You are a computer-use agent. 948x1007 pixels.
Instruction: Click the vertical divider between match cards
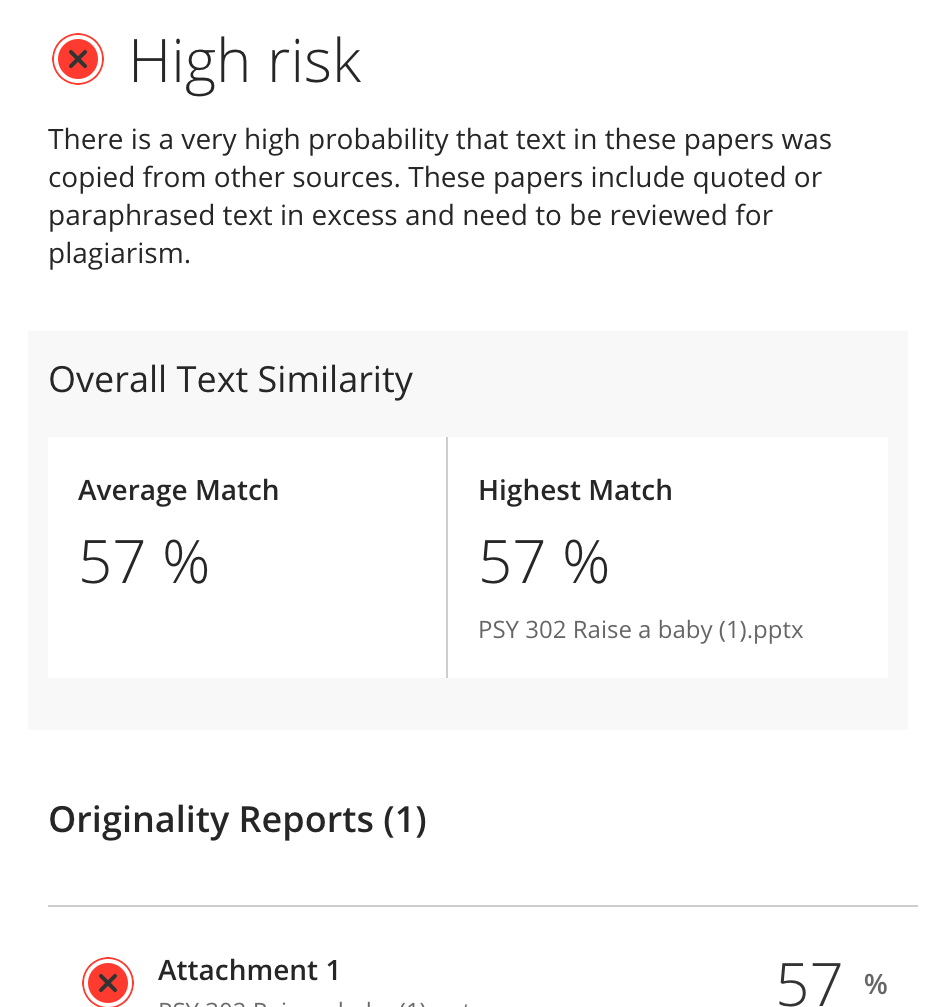click(447, 557)
